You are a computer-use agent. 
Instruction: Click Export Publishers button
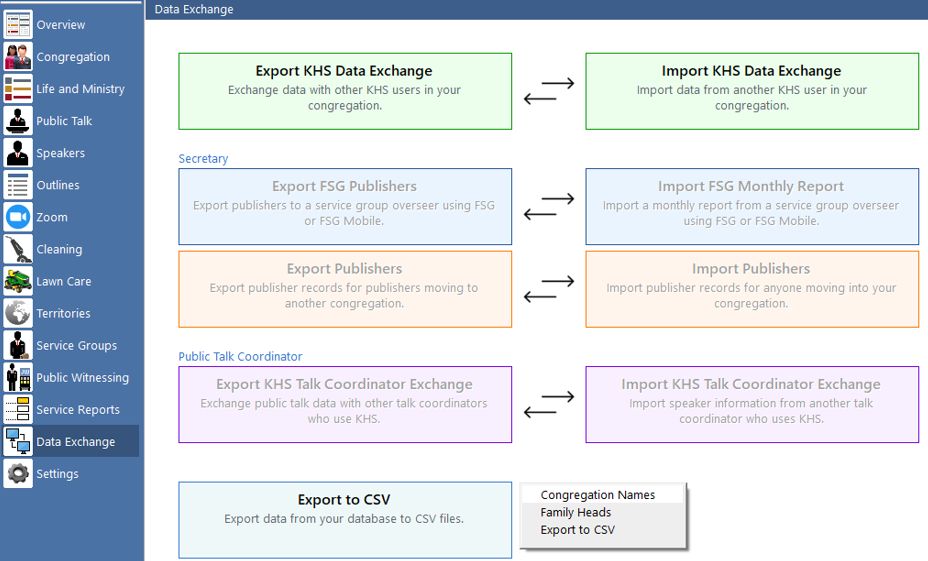(345, 289)
